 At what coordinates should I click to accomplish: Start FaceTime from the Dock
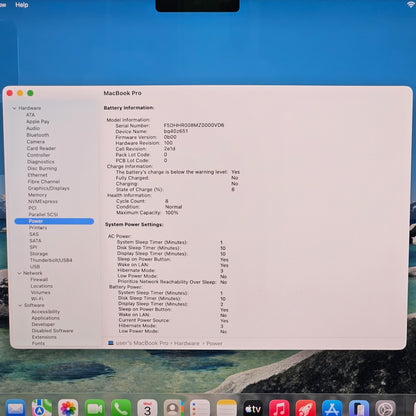(x=94, y=408)
